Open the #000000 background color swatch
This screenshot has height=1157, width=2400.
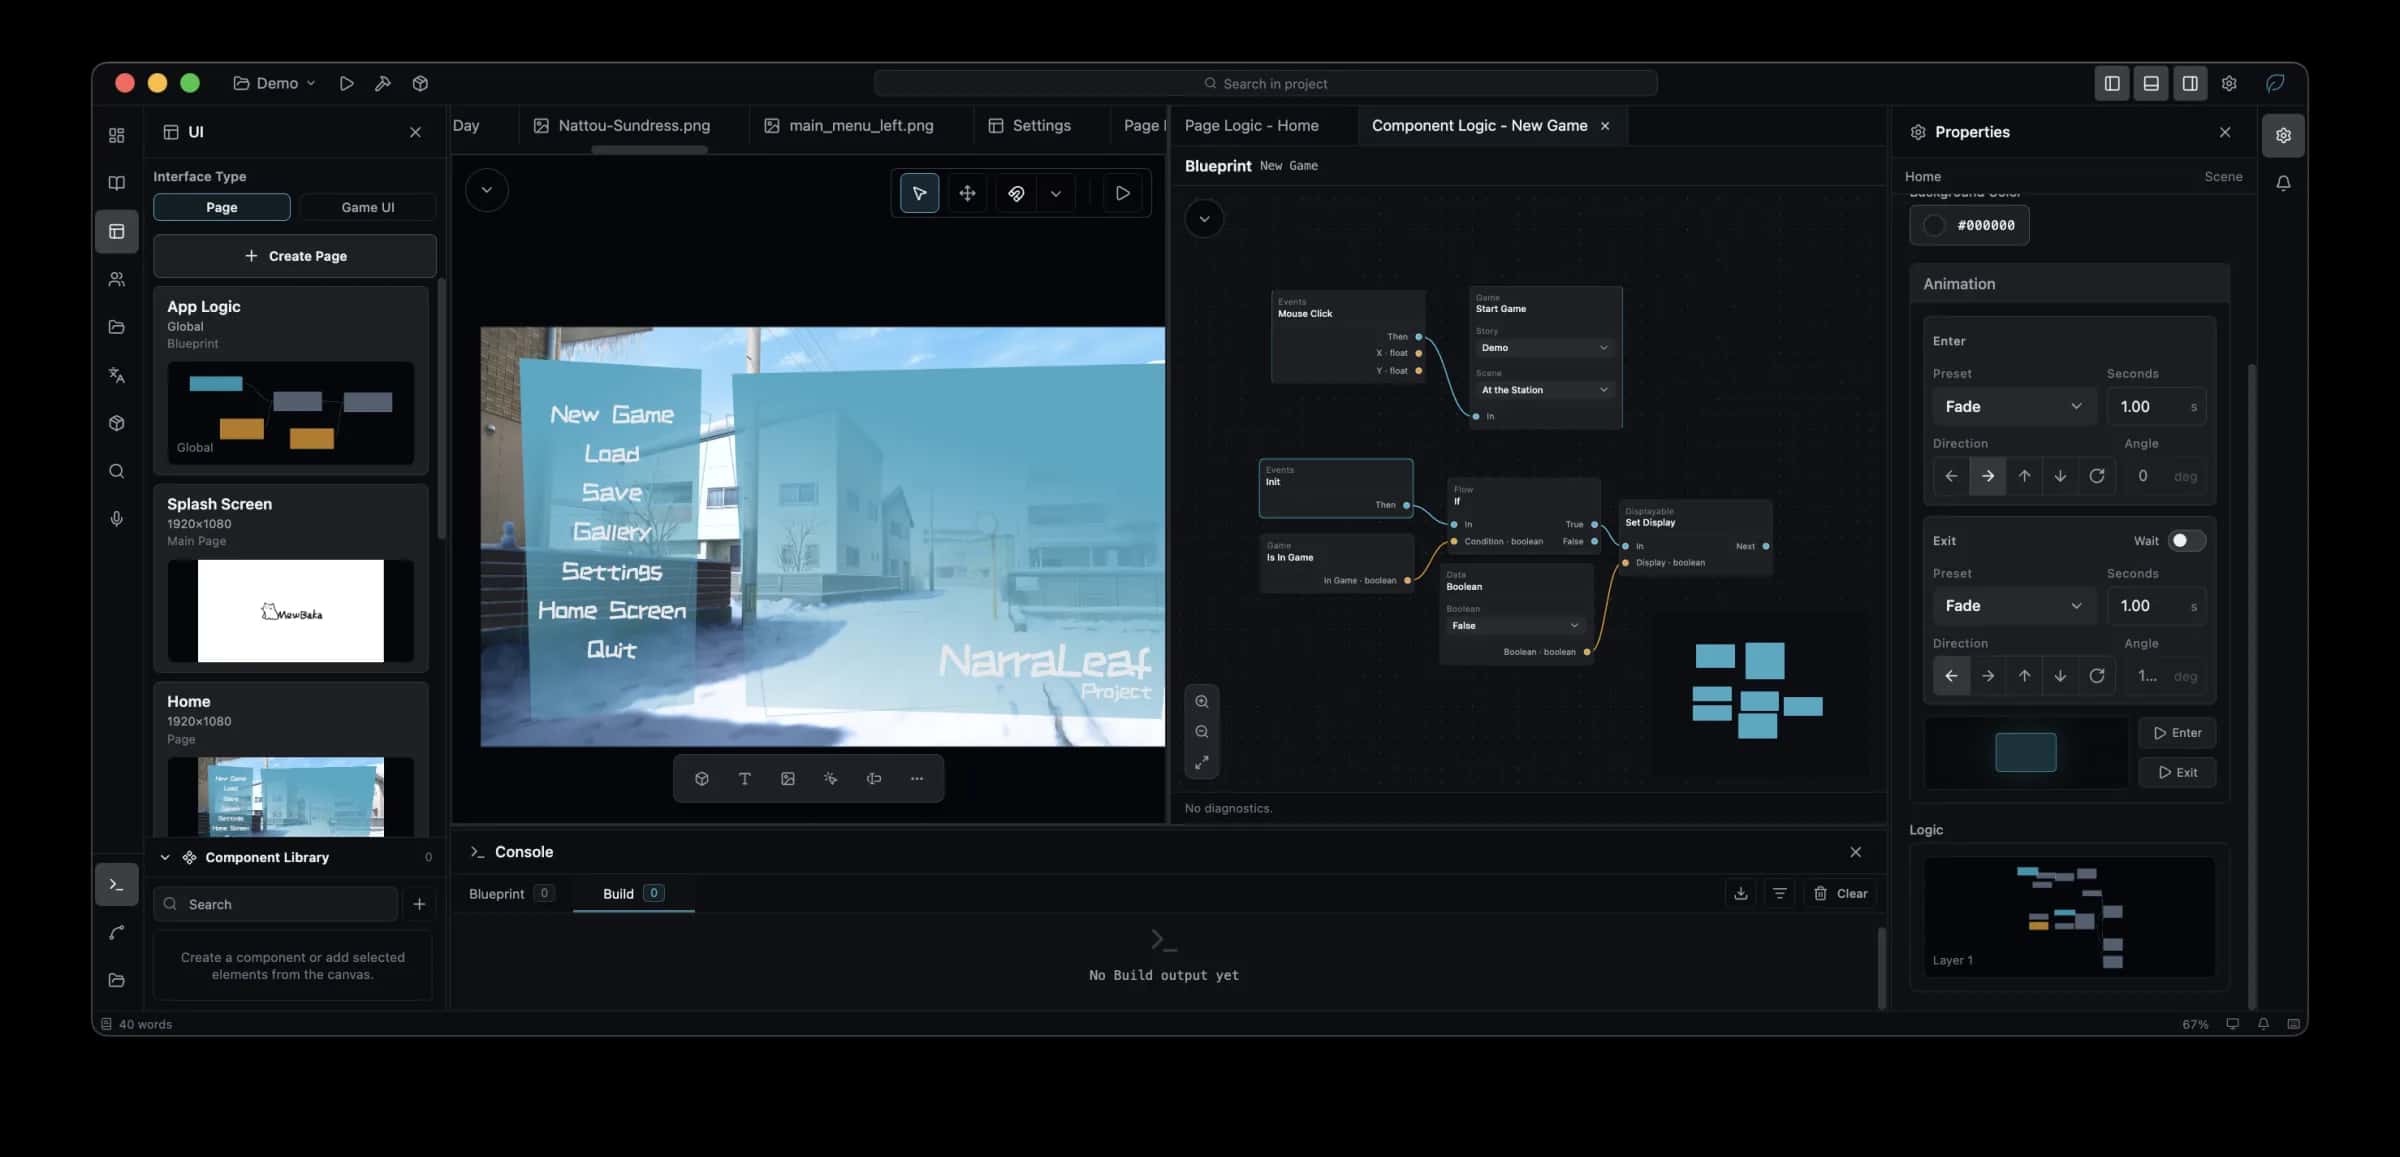coord(1969,225)
